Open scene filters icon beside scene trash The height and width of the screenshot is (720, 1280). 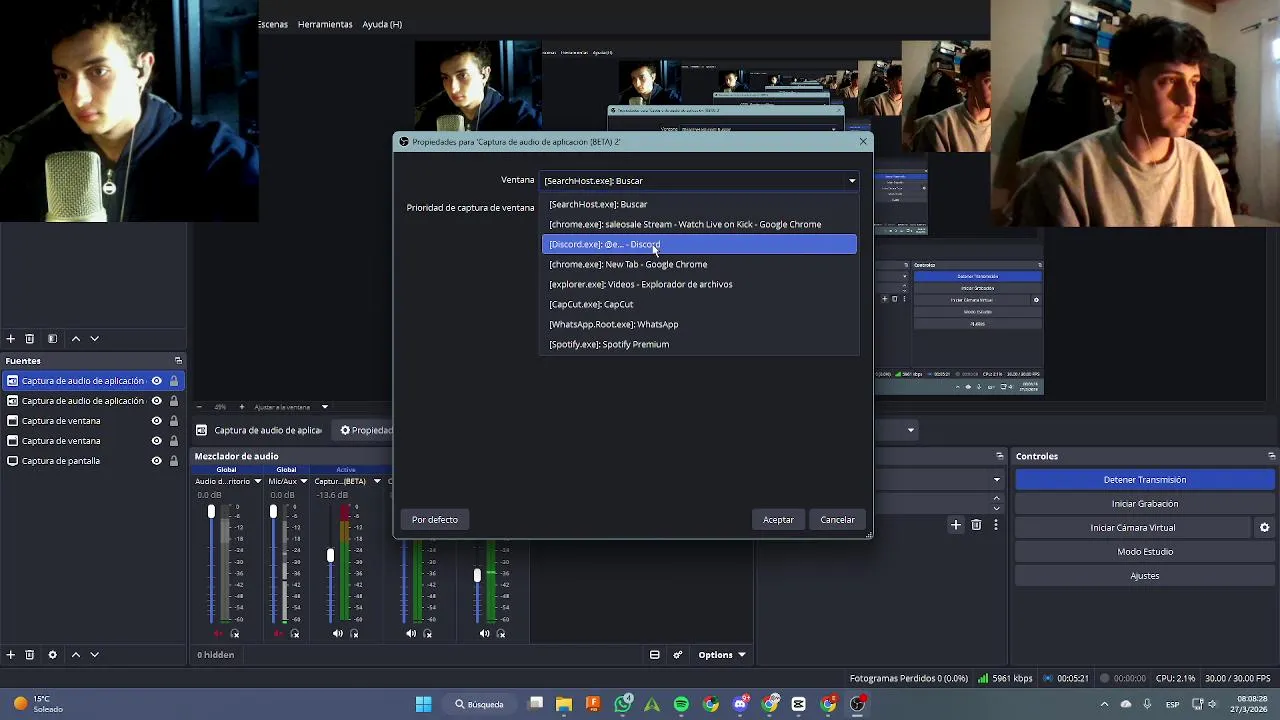(x=52, y=339)
